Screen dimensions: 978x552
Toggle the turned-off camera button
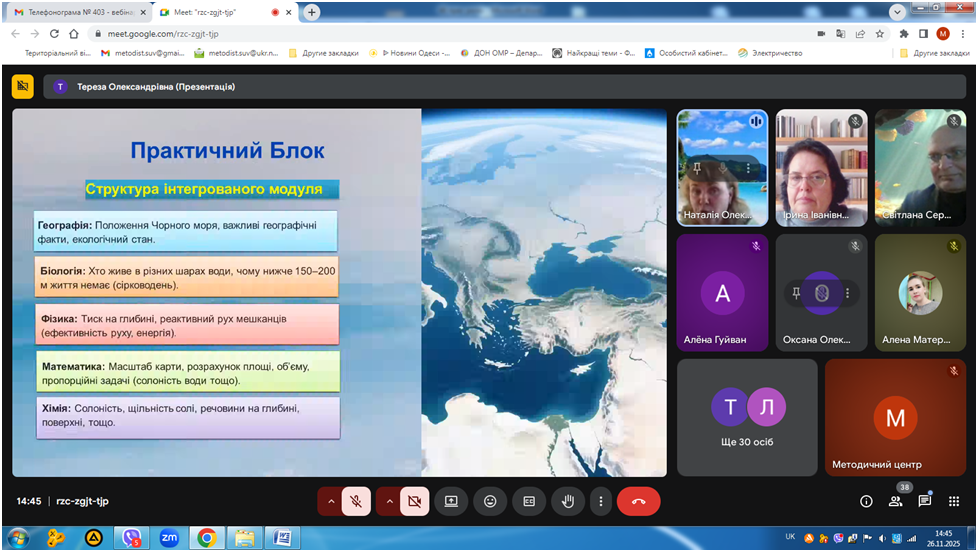pos(415,501)
